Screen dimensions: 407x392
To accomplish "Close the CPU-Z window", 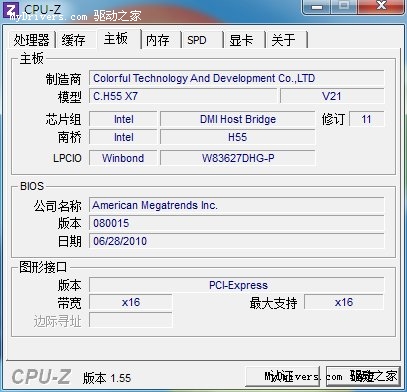I will (x=381, y=7).
